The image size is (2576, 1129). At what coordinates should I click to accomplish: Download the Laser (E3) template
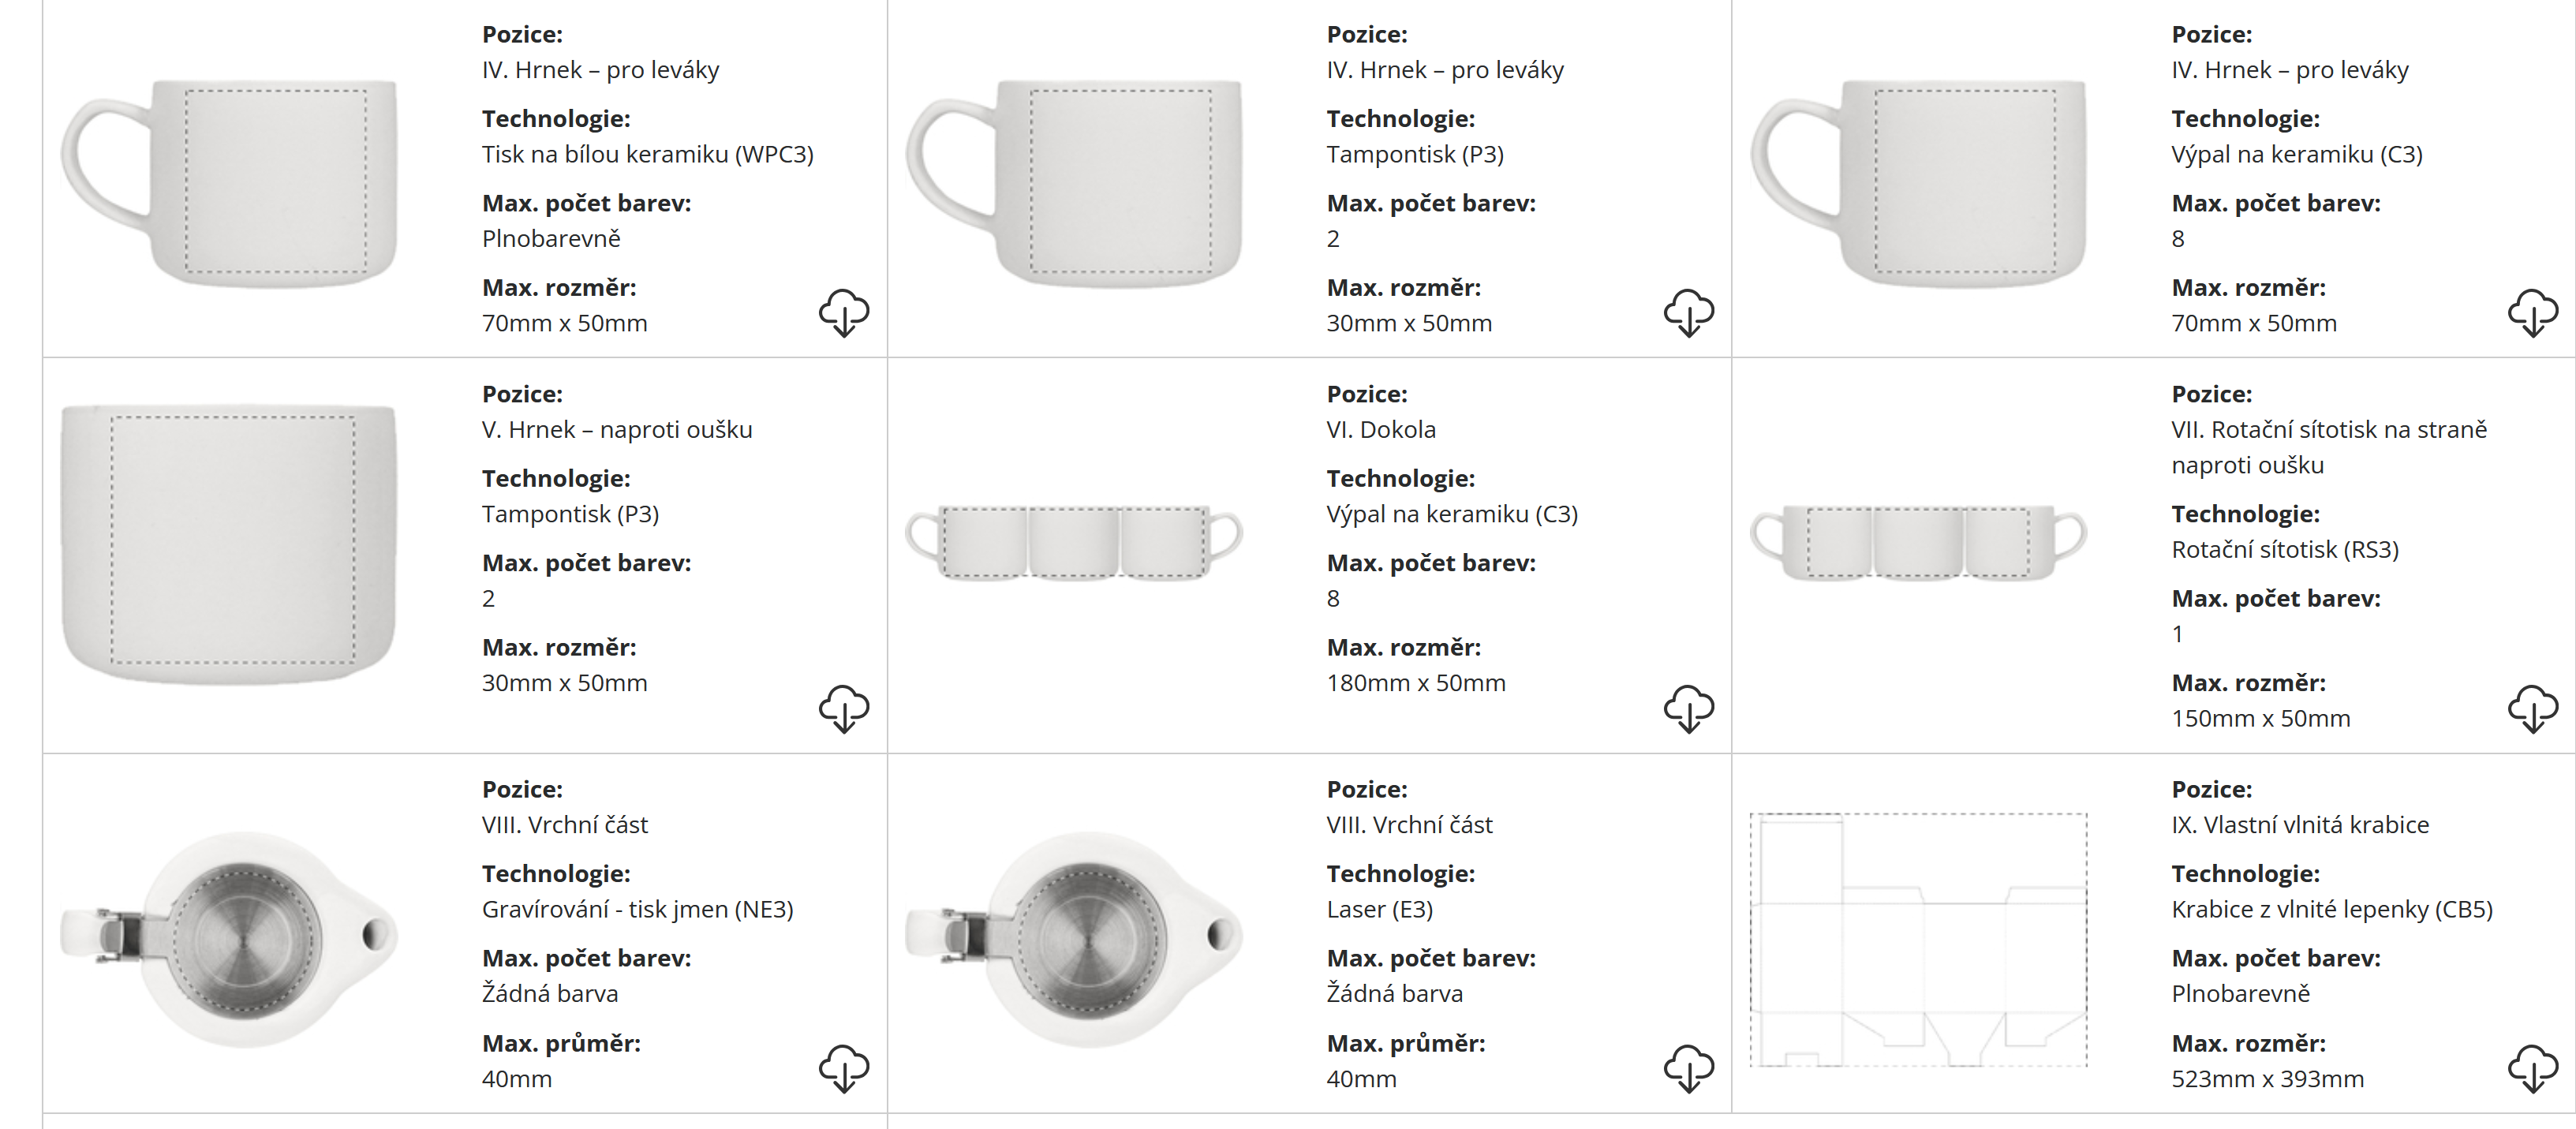1689,1068
